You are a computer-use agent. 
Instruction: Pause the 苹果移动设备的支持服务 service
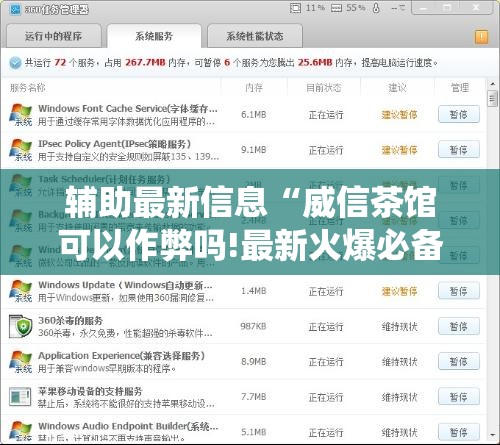coord(459,397)
